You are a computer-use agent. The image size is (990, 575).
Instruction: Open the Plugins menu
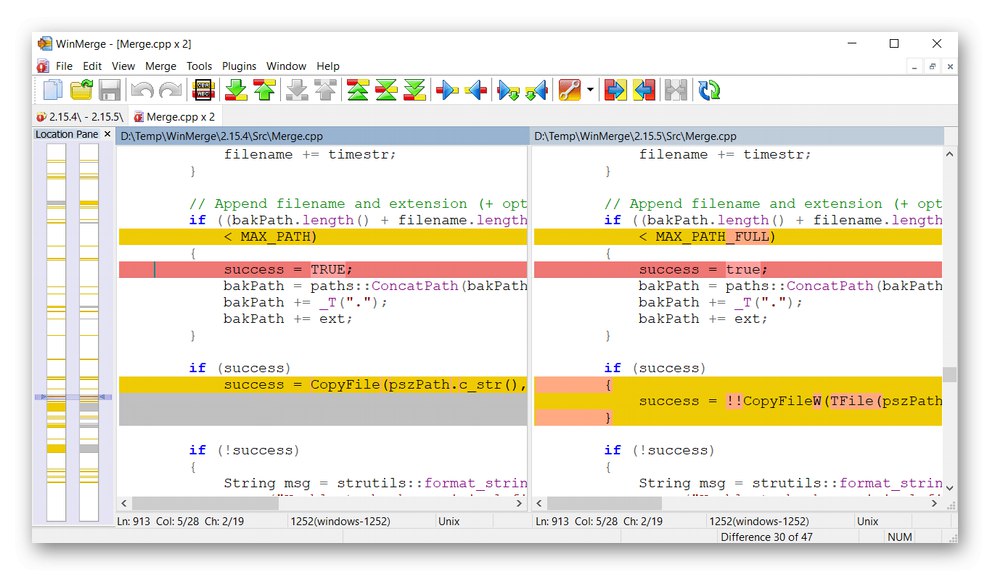coord(239,66)
